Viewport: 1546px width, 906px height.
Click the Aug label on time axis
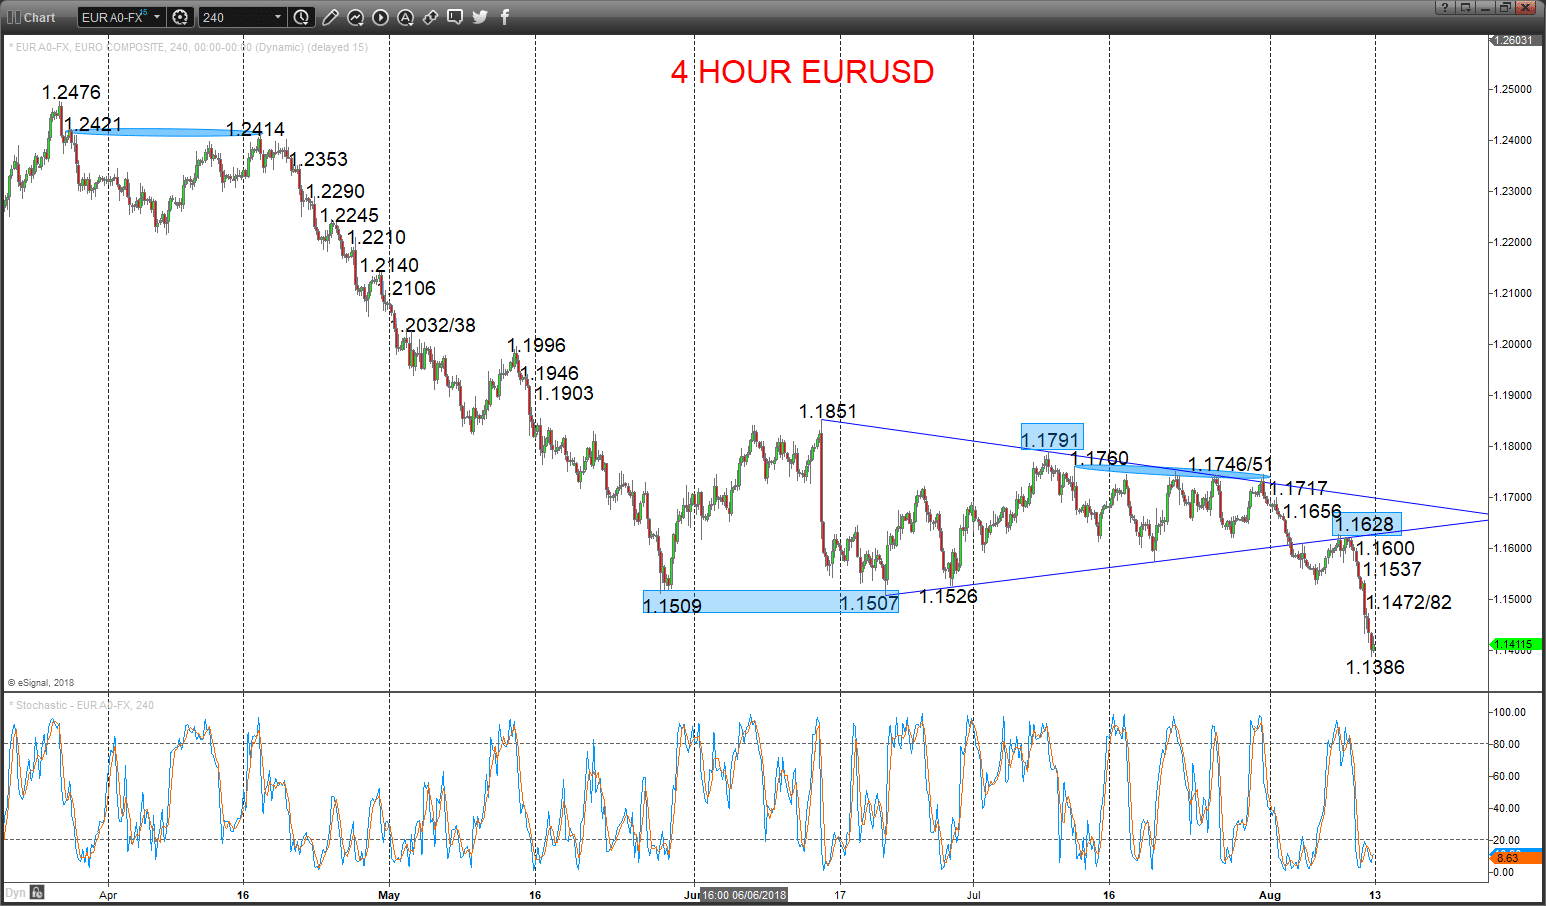1270,895
